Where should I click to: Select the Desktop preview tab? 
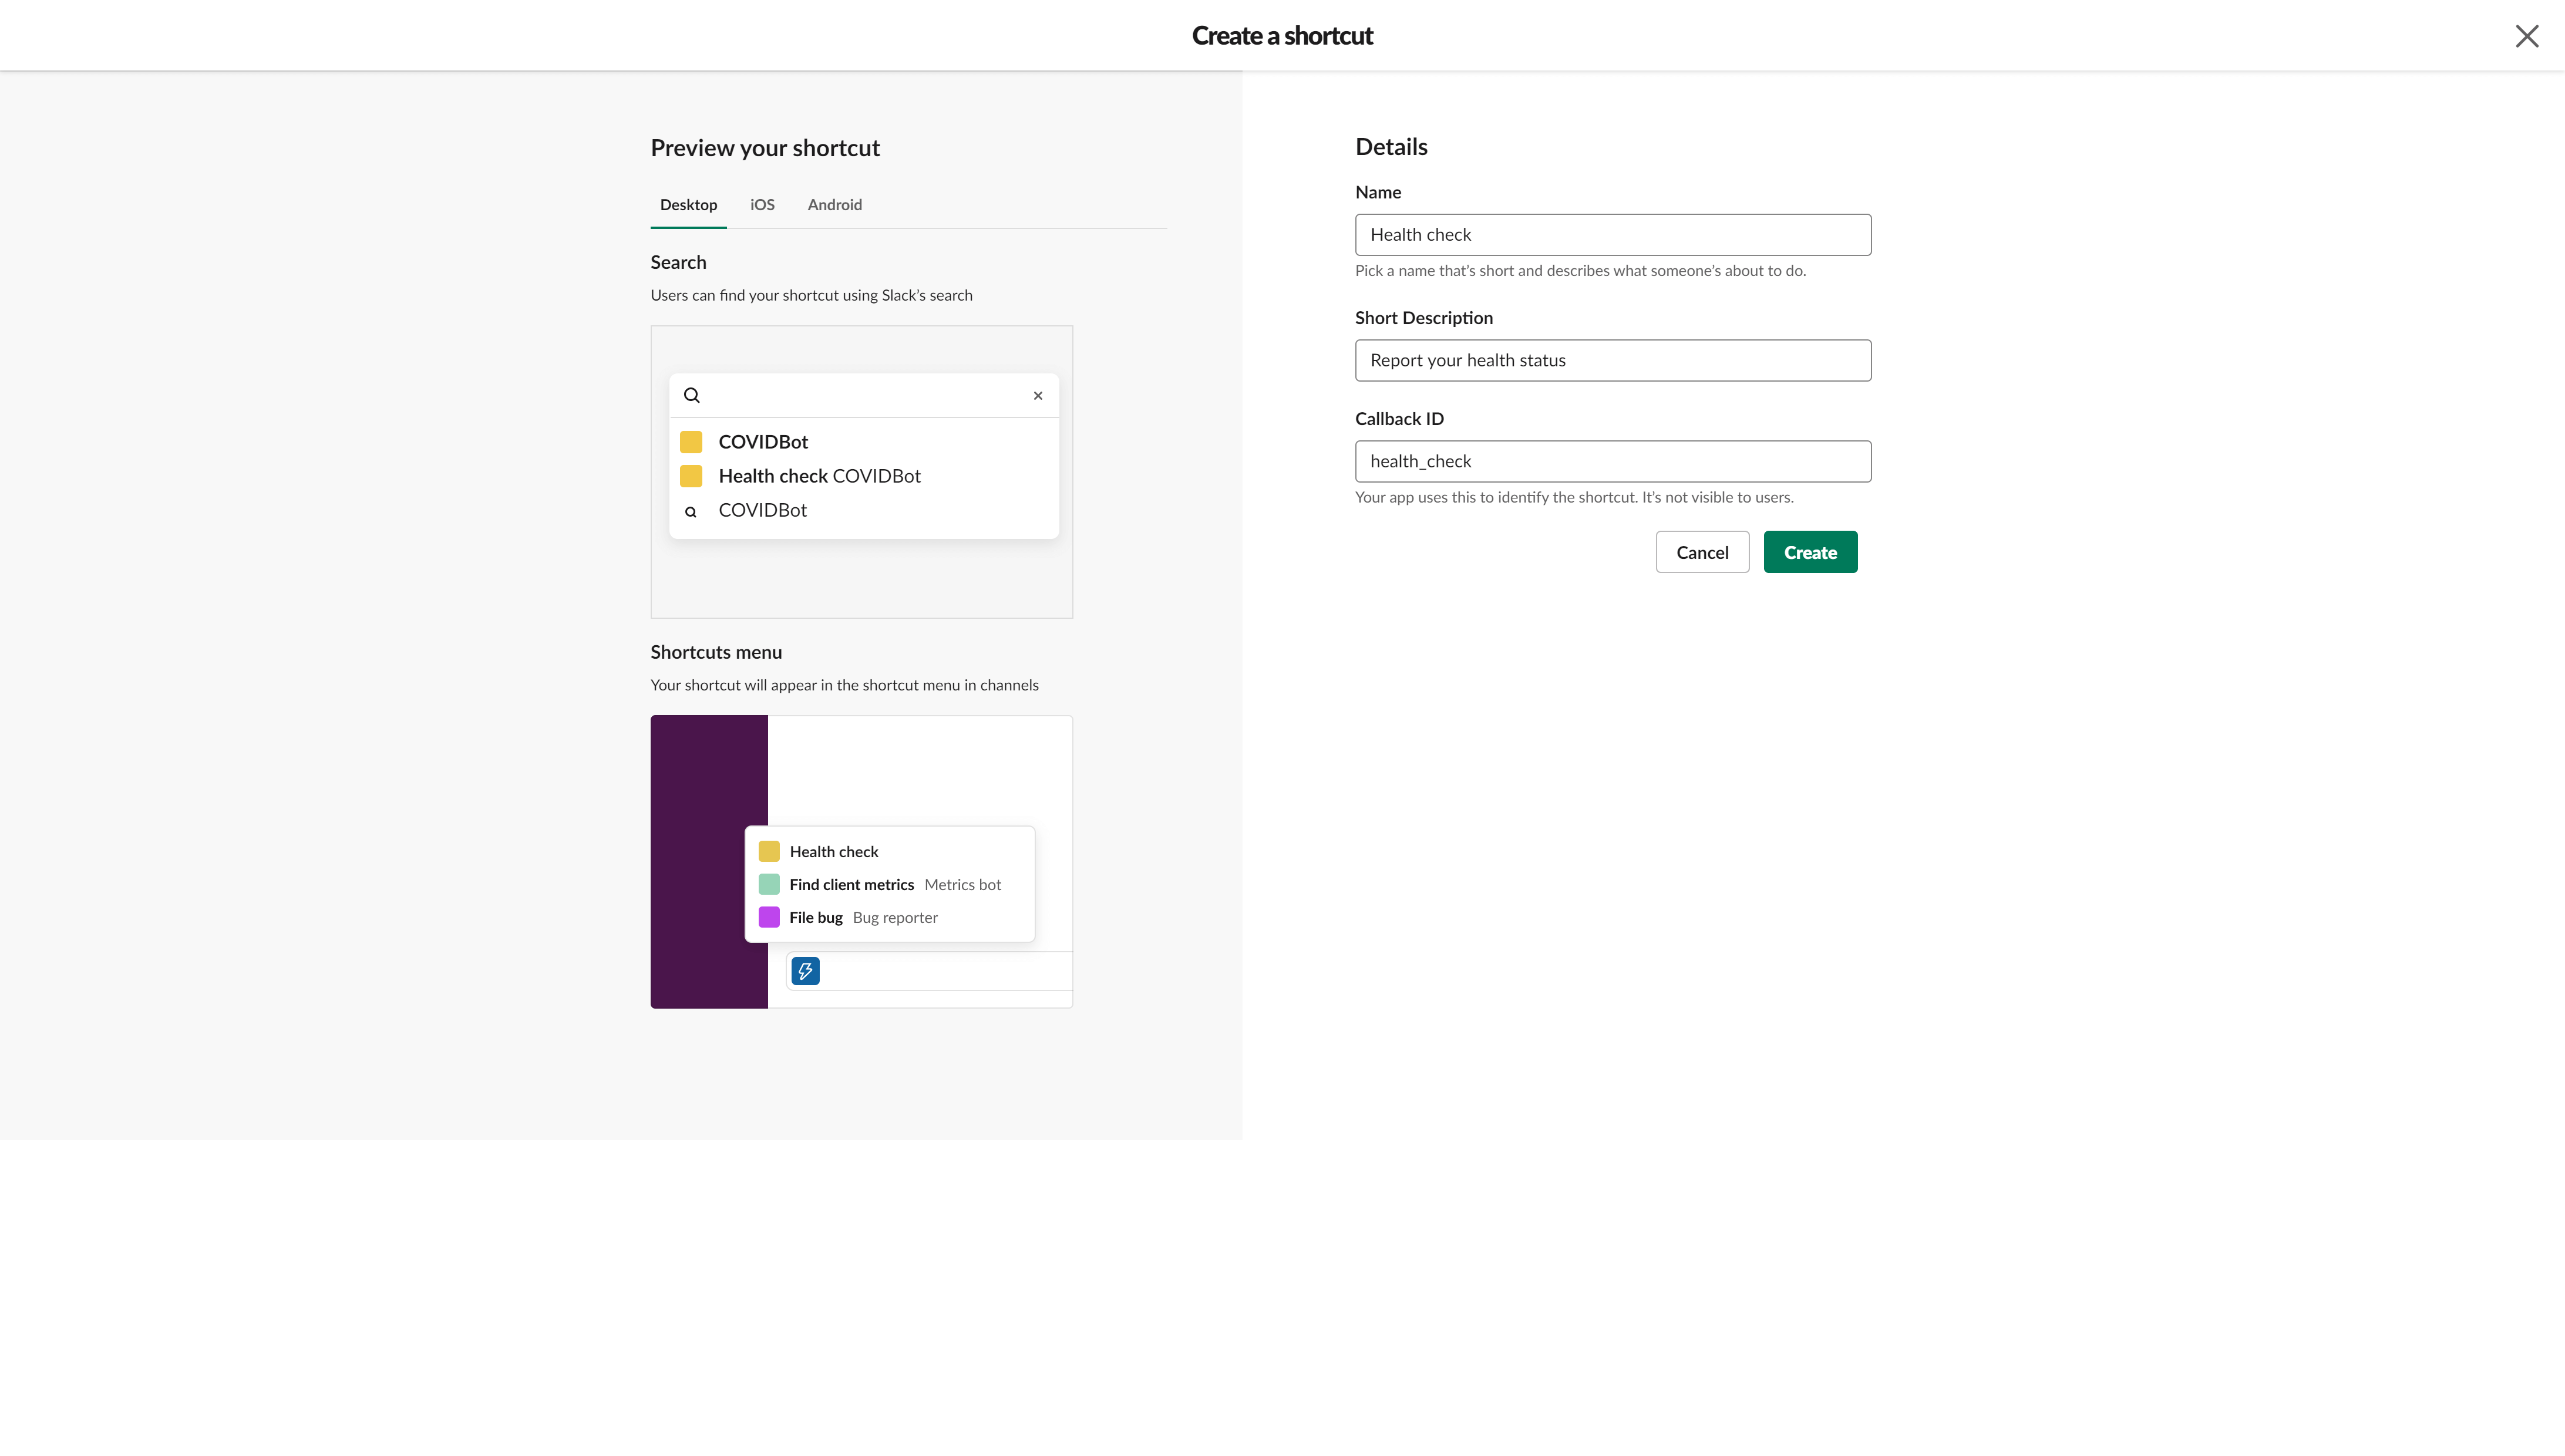tap(688, 204)
